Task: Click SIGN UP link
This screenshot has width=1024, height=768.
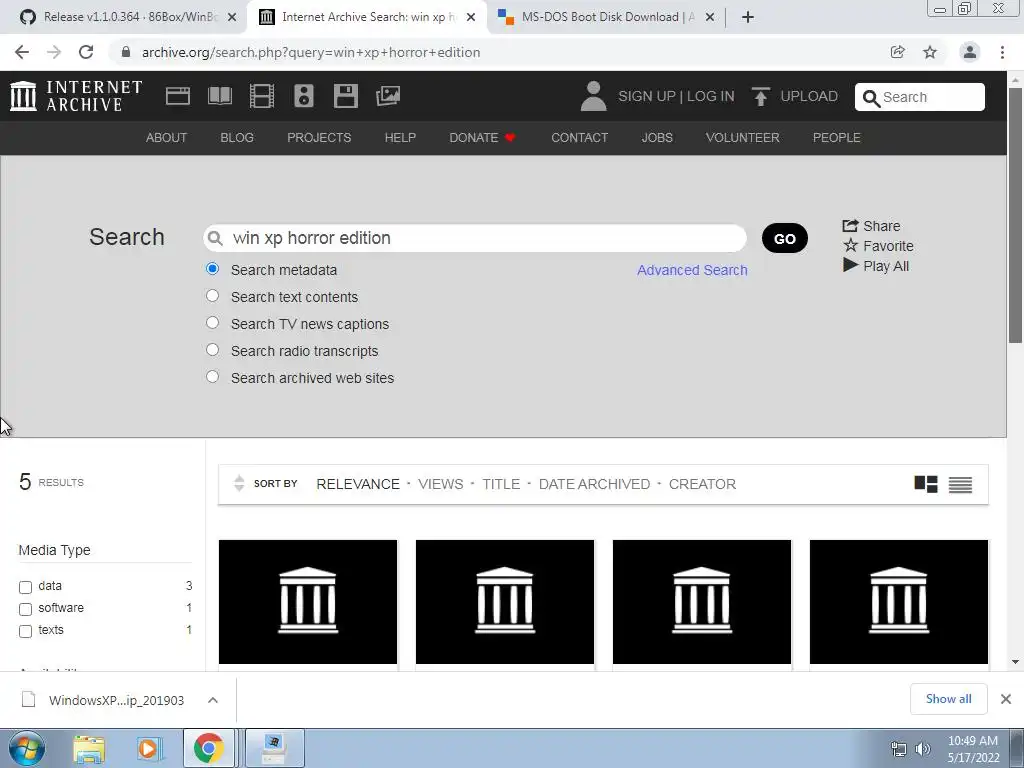Action: tap(647, 96)
